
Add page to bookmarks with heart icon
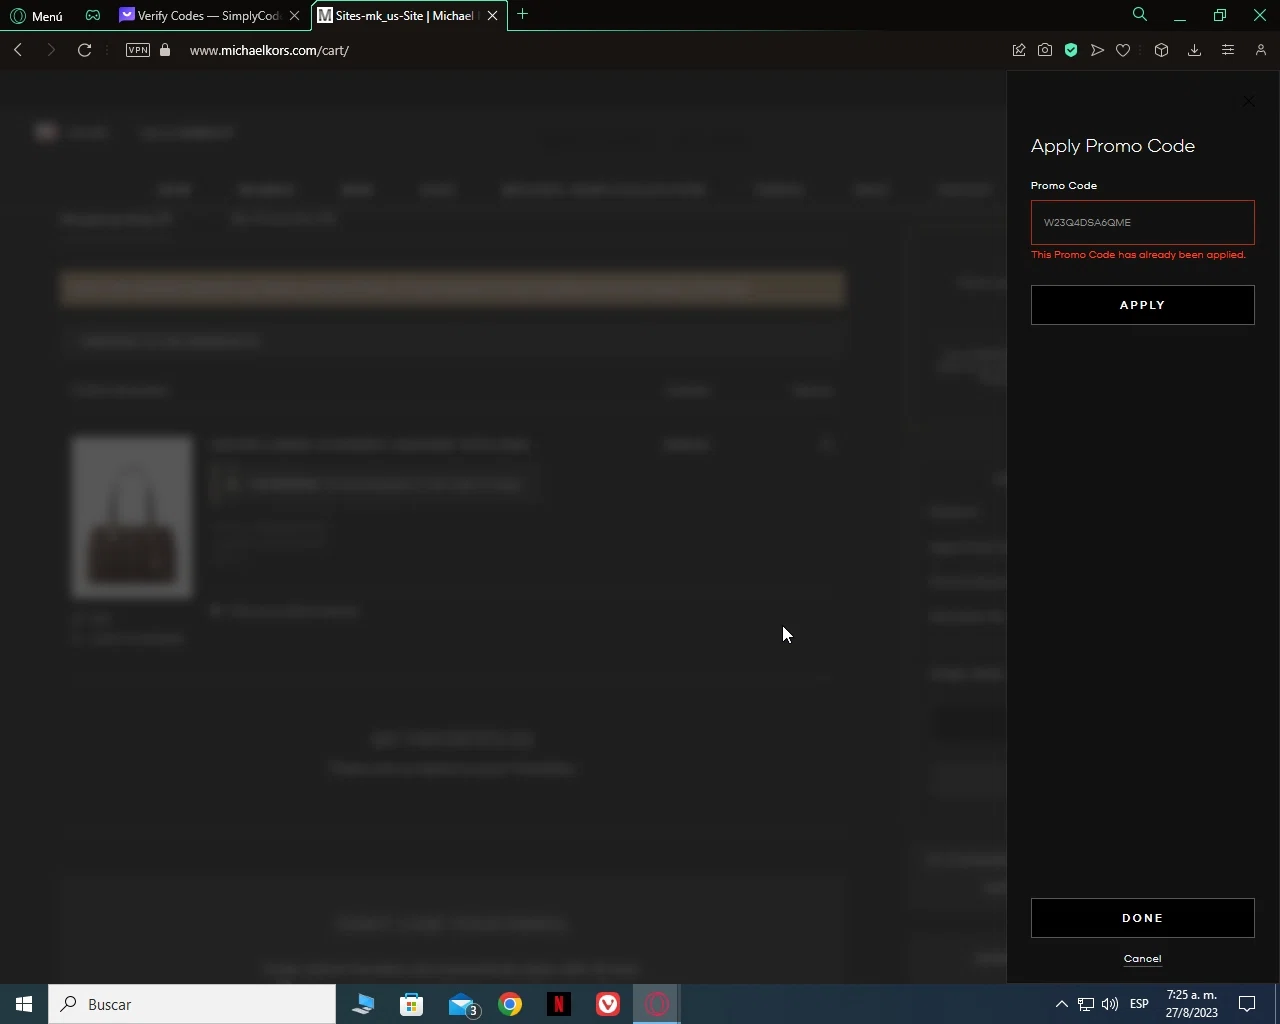(x=1123, y=50)
